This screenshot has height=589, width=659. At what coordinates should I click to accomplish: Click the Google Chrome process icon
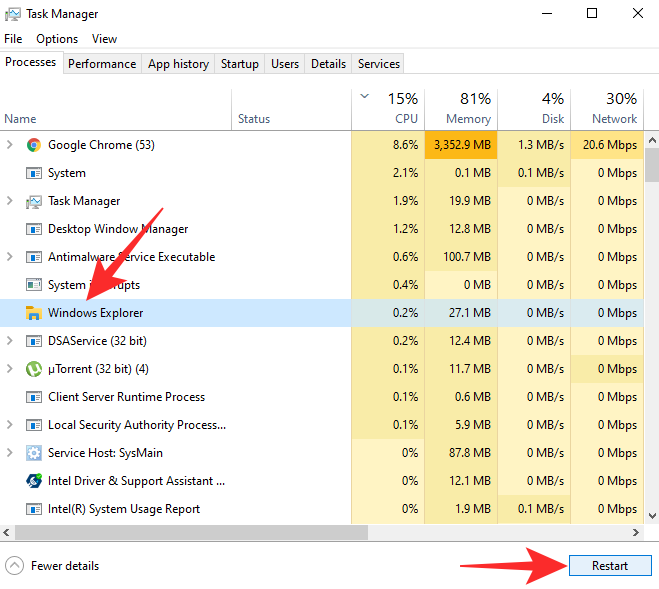(33, 145)
